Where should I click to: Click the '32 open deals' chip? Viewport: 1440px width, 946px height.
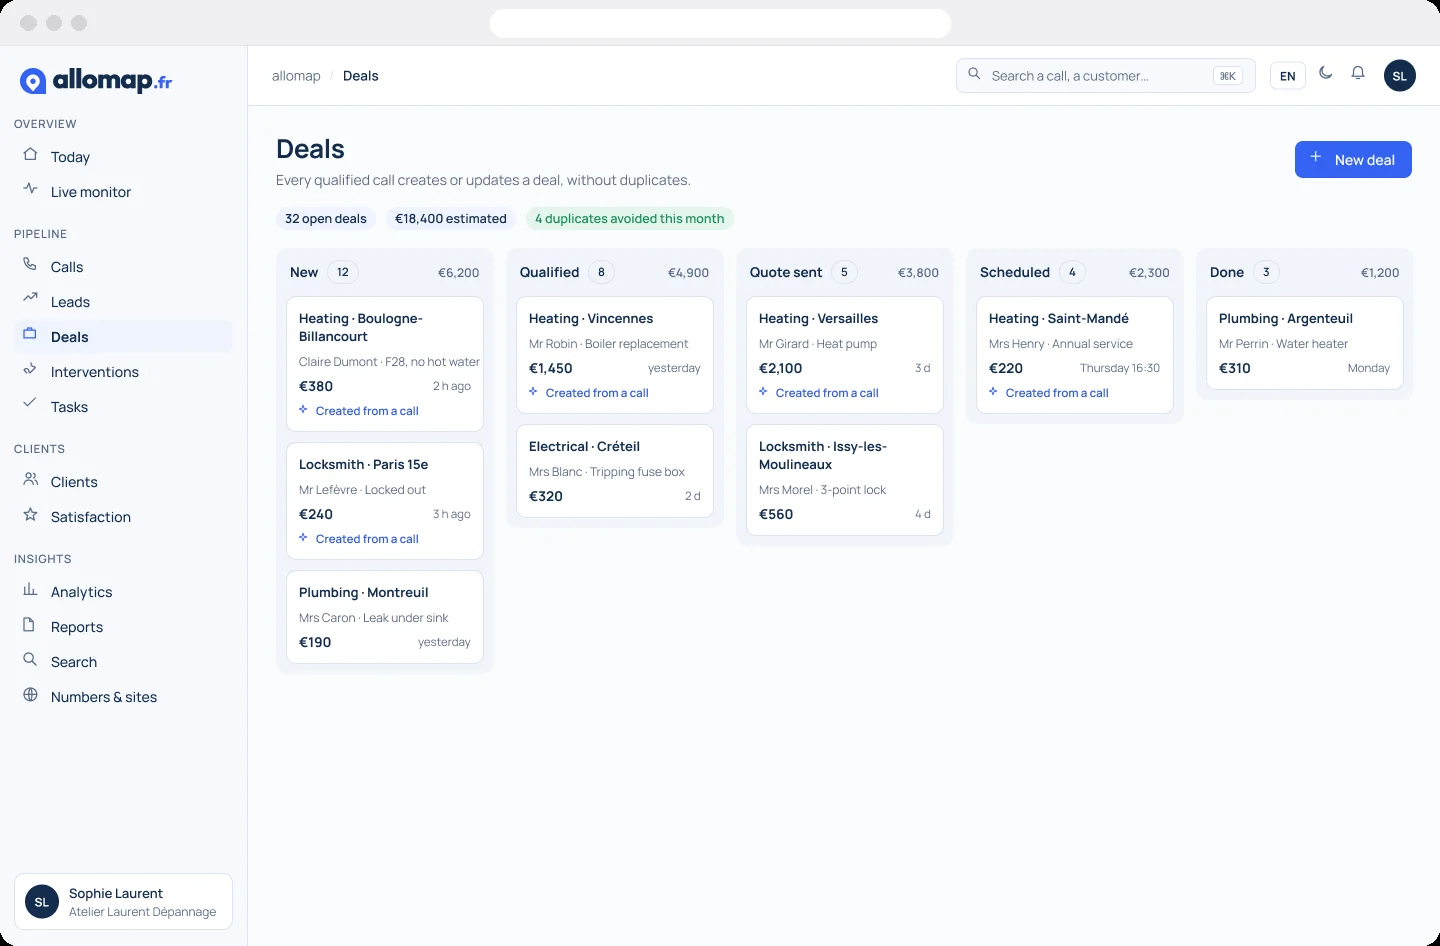(x=326, y=219)
